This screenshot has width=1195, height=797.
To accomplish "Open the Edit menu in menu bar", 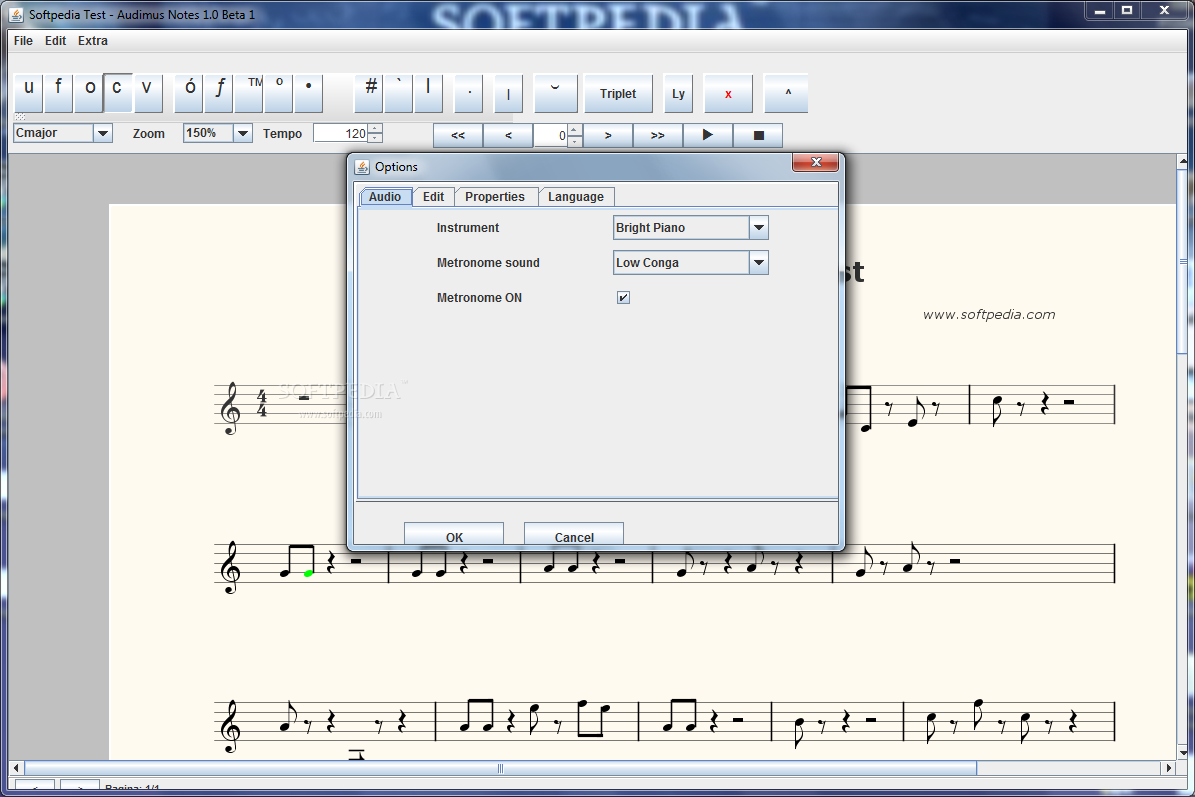I will (x=56, y=40).
